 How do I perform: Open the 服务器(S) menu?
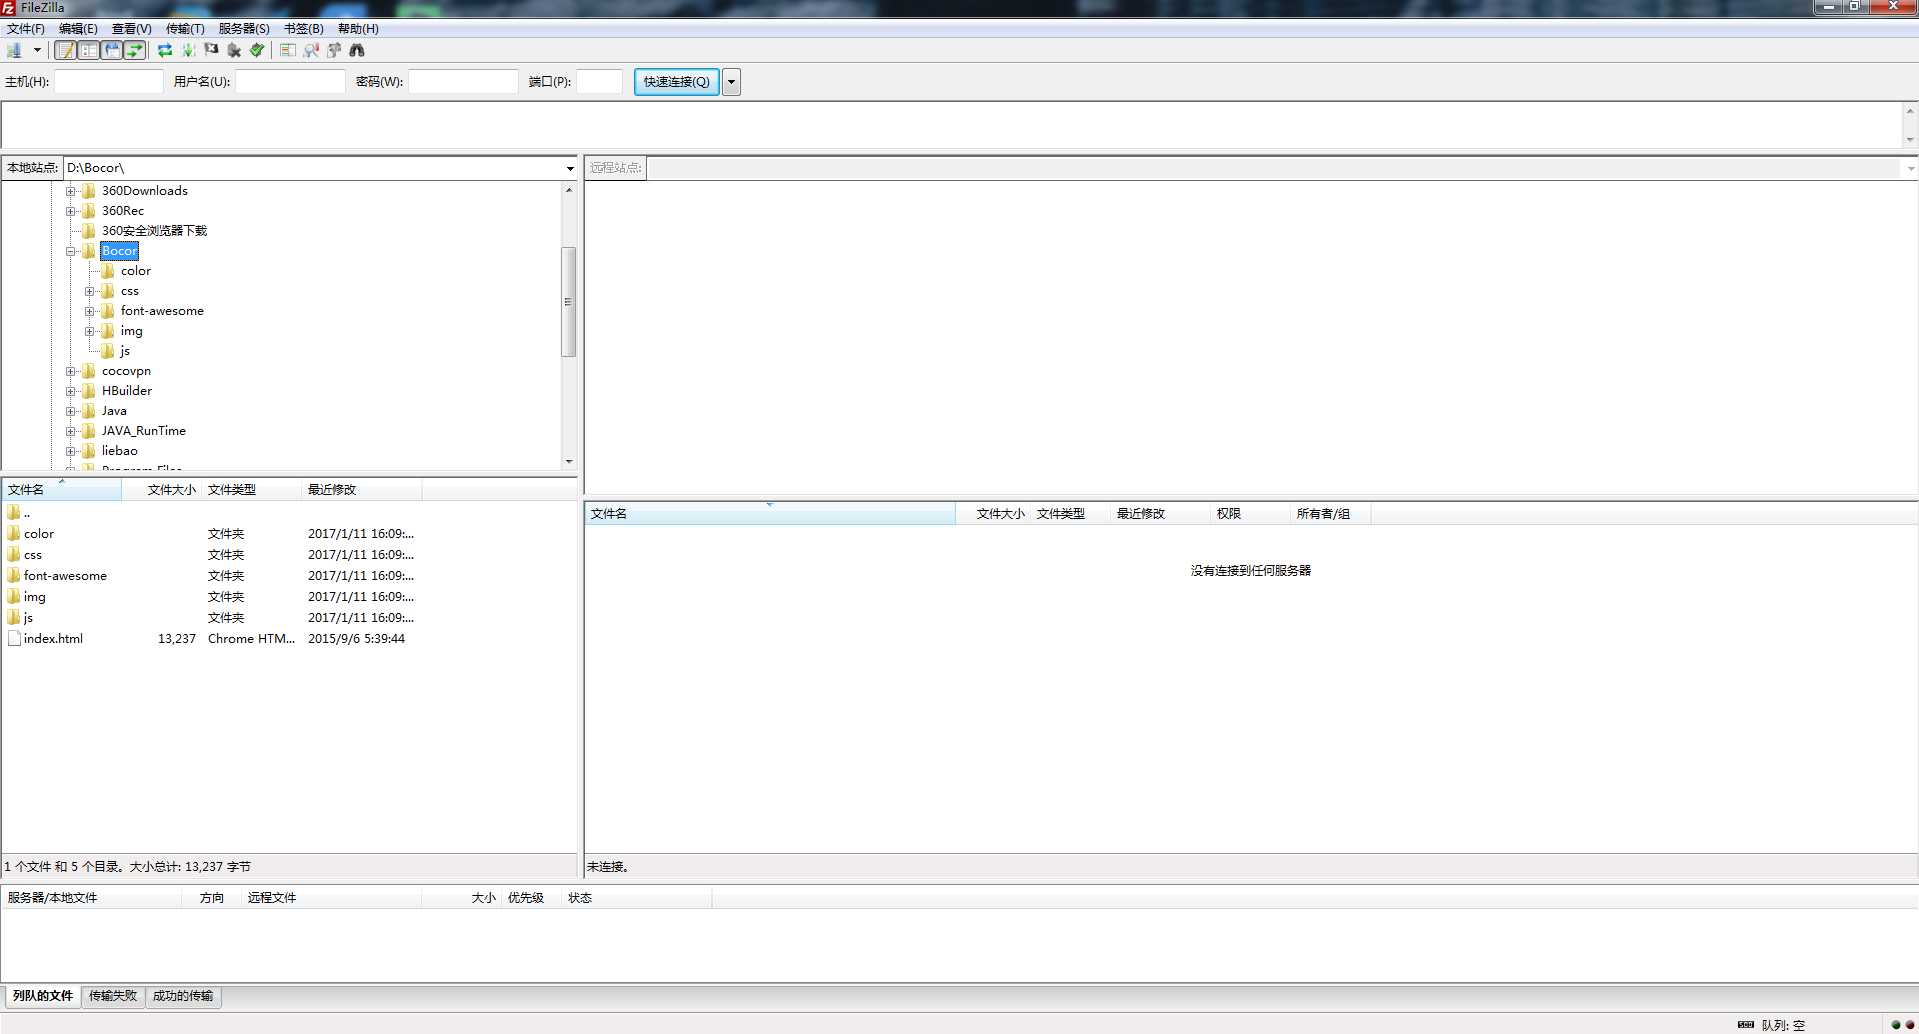click(244, 29)
